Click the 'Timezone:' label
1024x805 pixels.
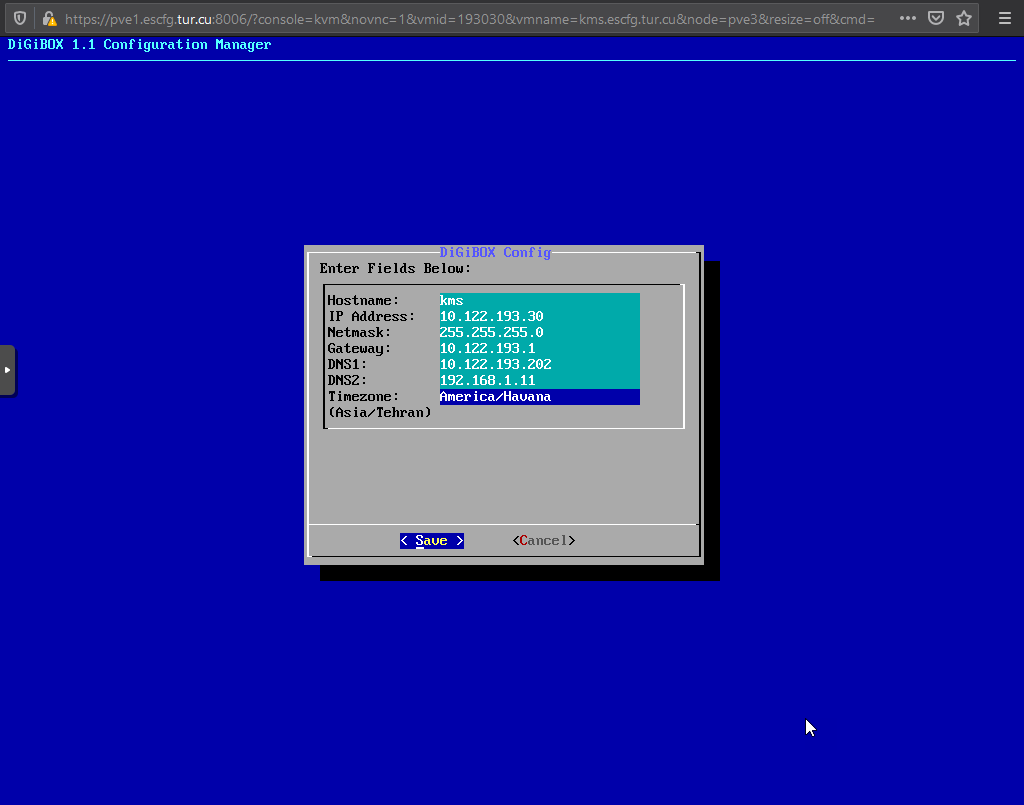point(363,397)
